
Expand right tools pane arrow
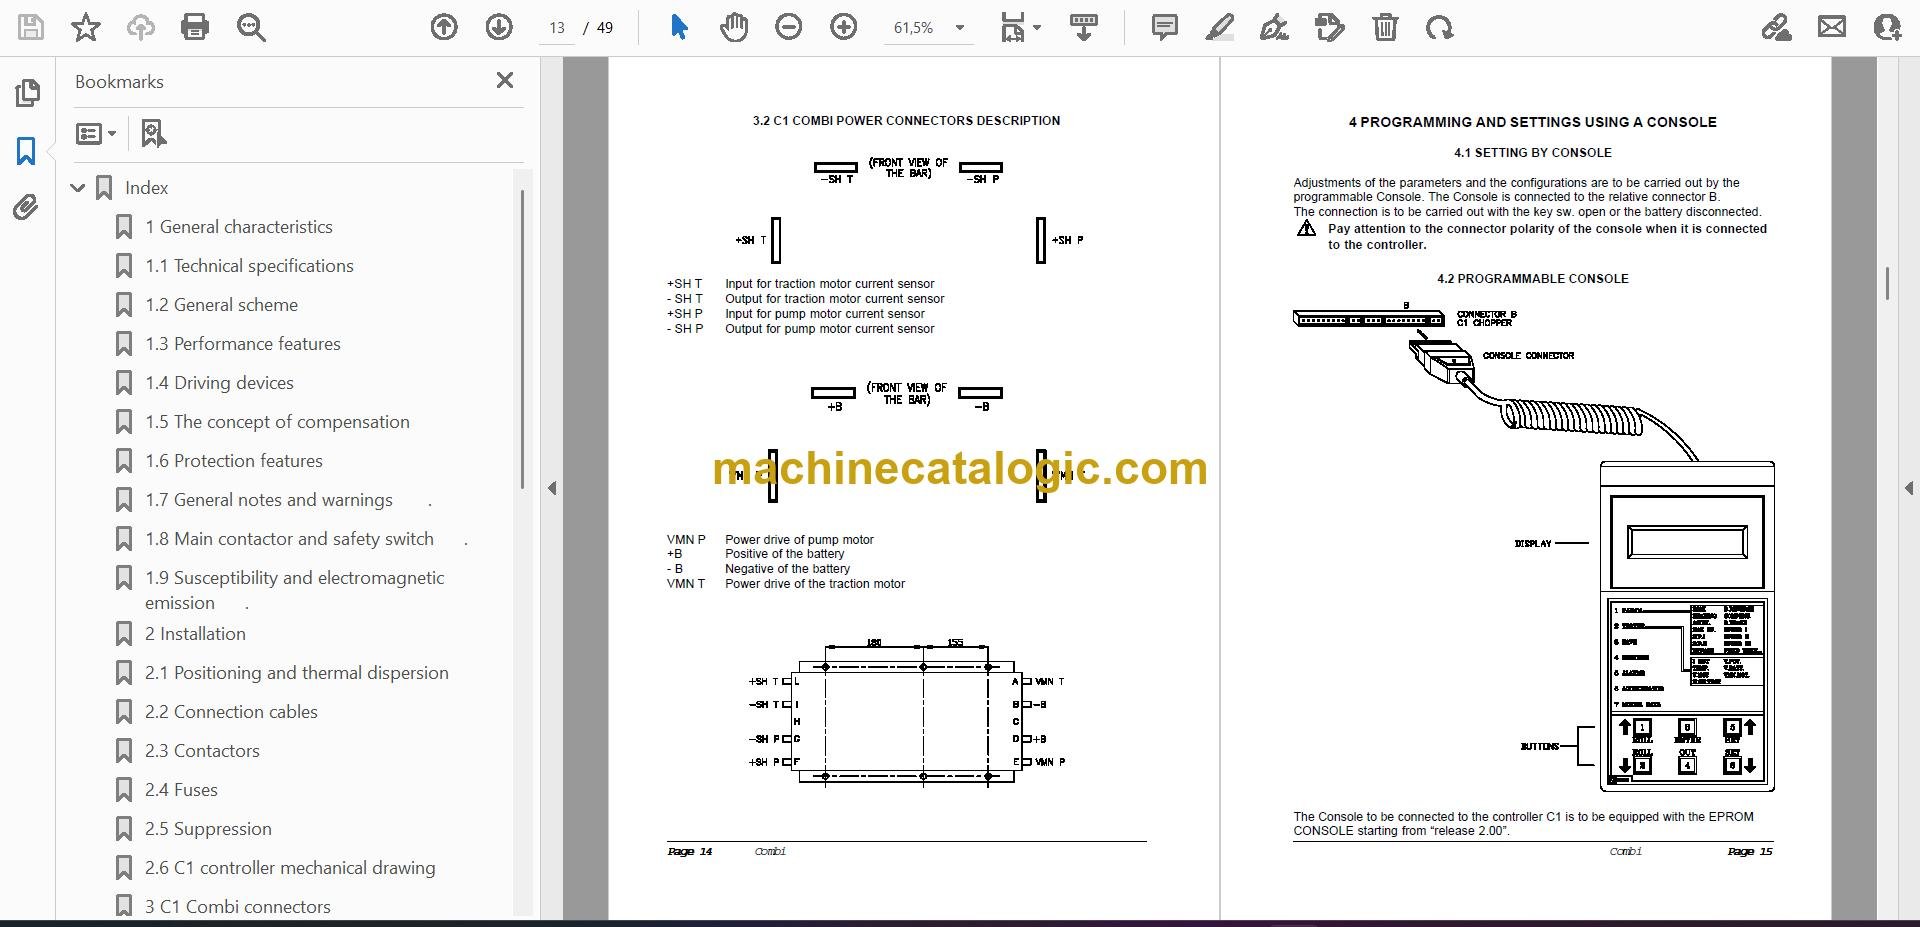tap(1908, 488)
